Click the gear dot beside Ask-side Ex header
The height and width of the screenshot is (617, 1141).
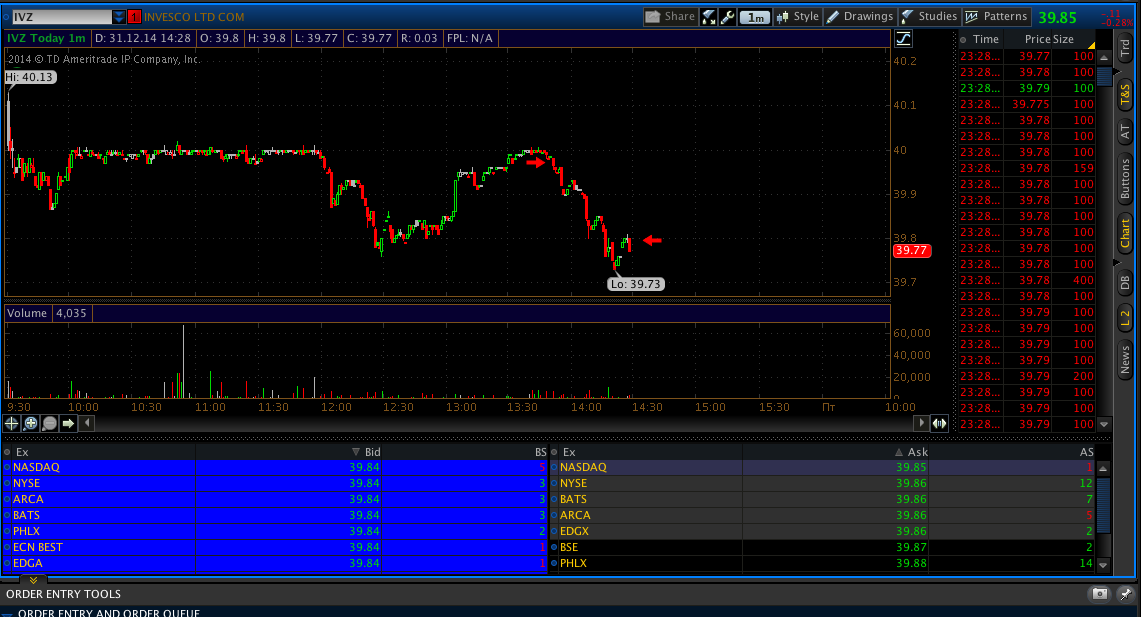[x=554, y=452]
